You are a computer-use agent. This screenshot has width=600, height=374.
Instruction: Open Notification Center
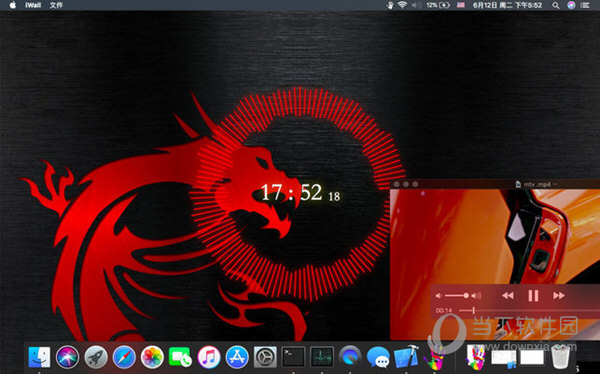point(585,5)
